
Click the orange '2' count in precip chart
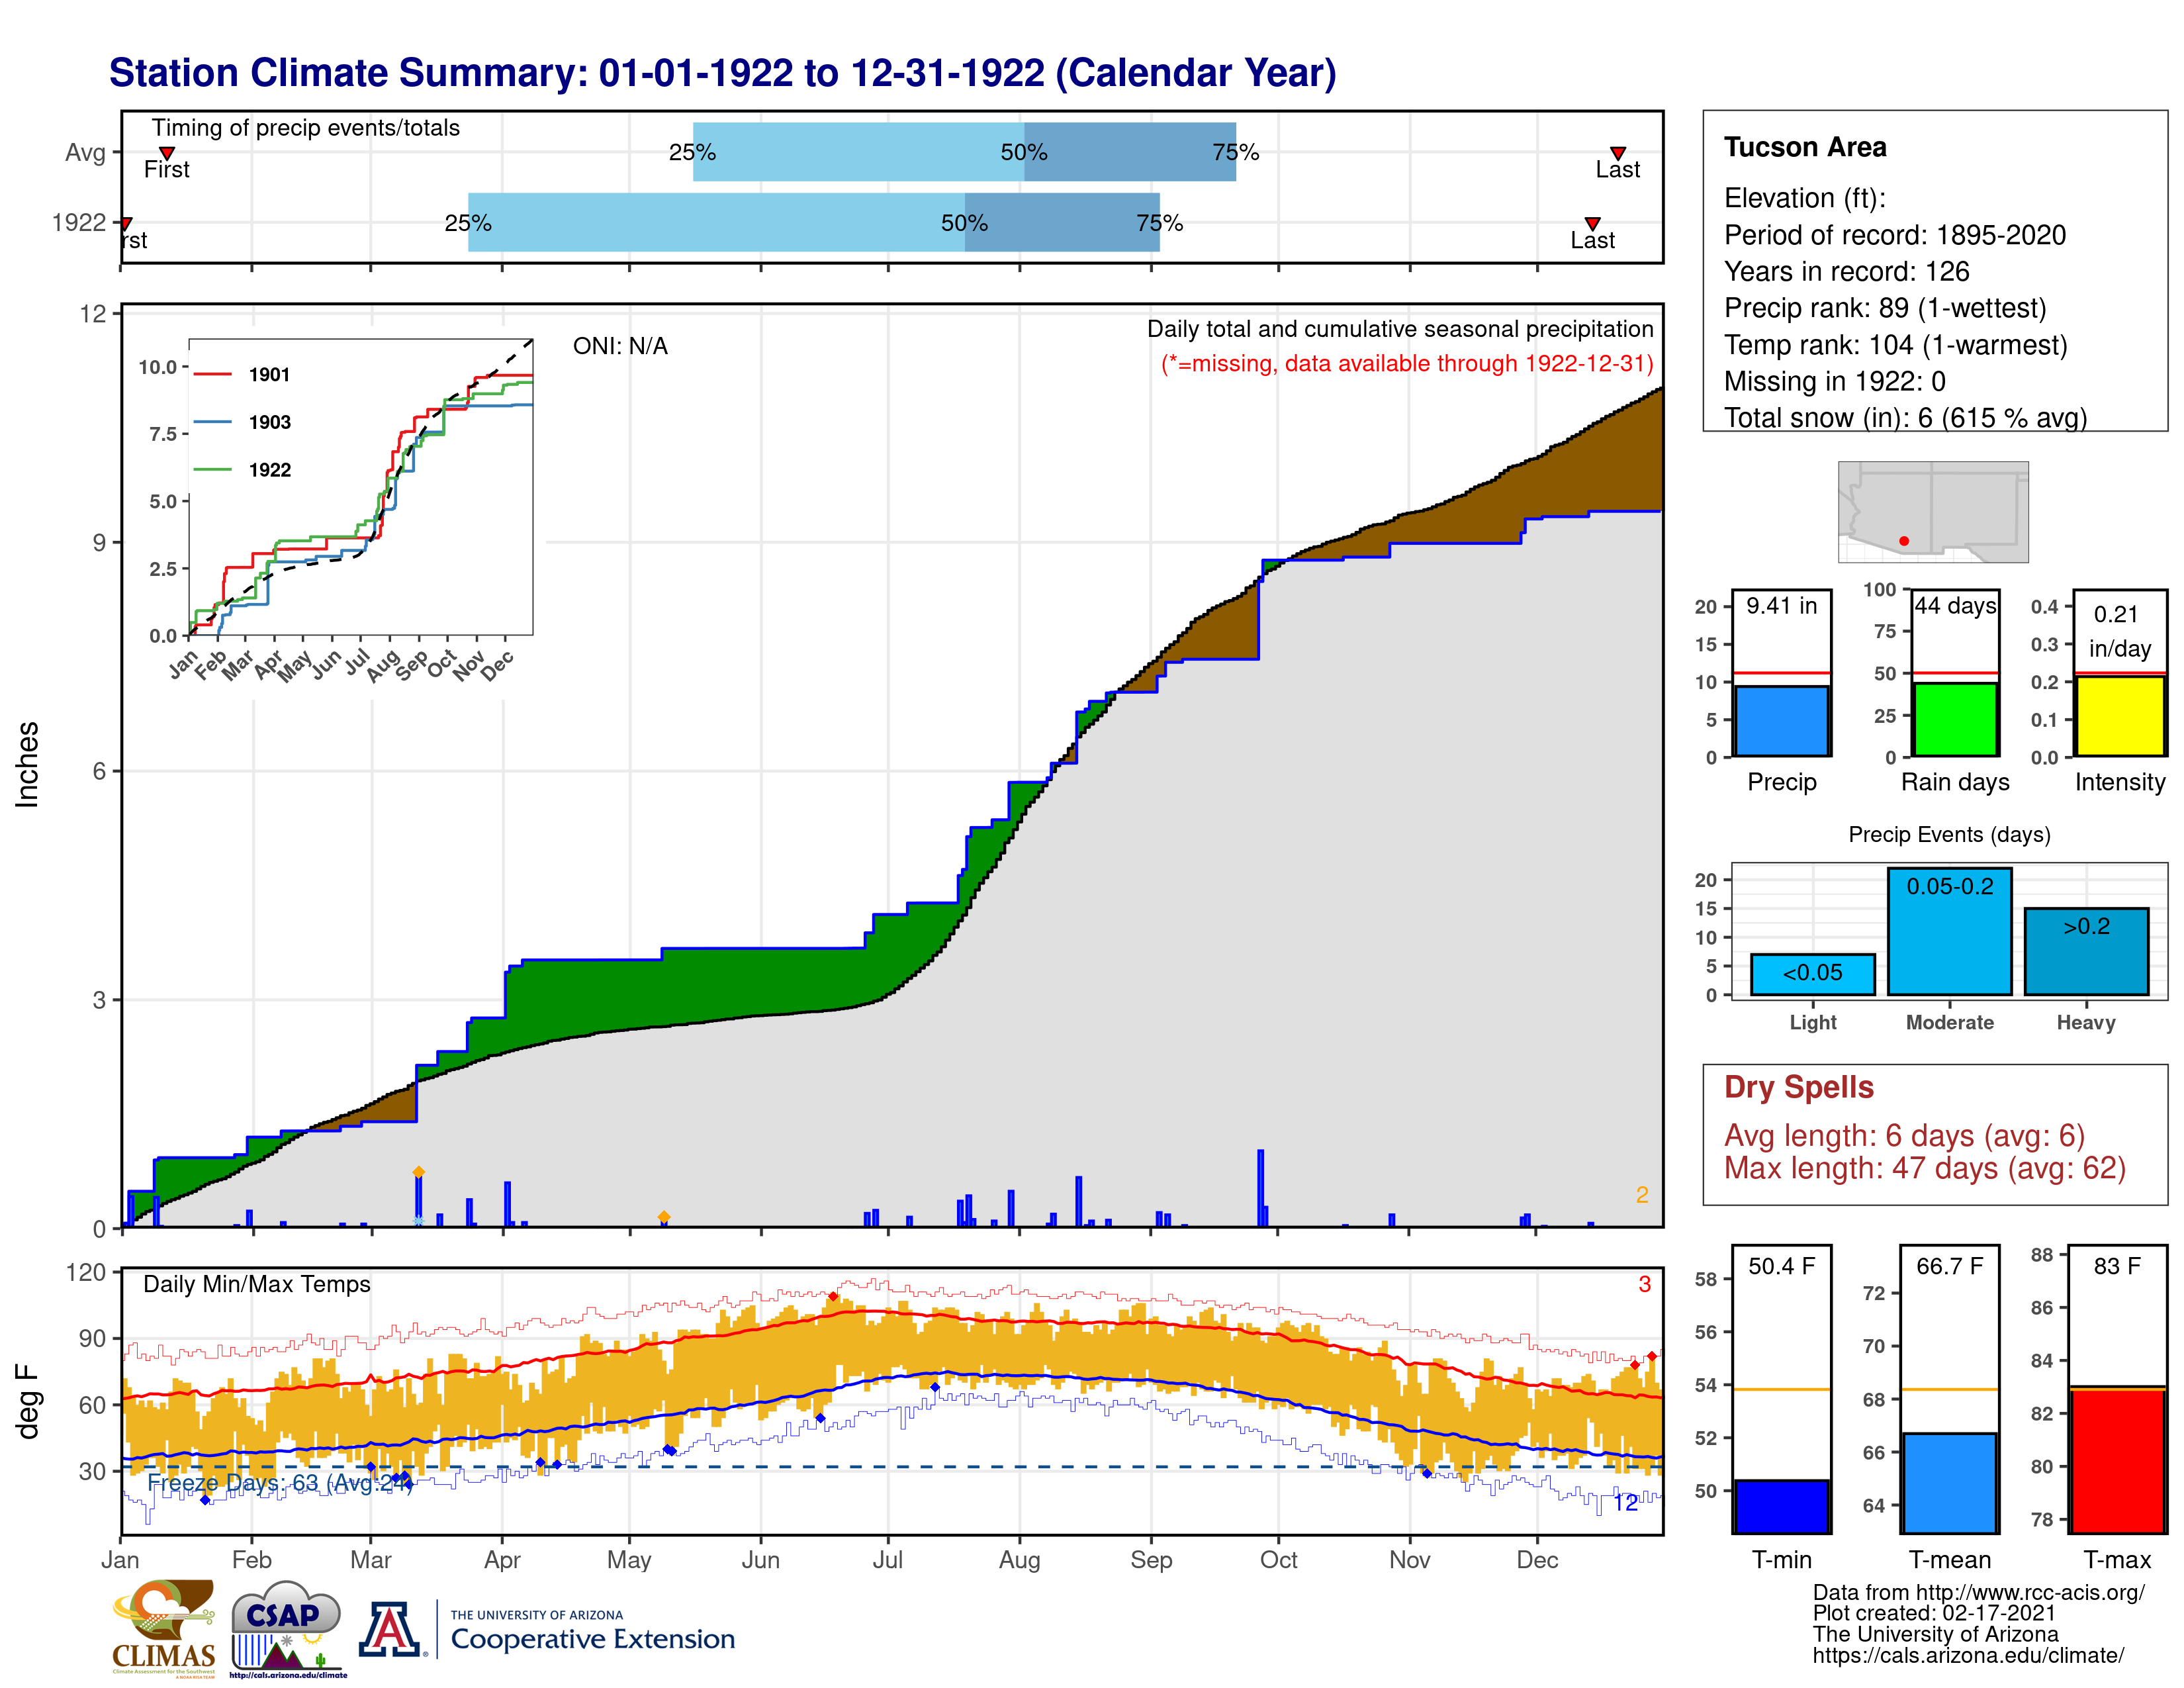(1642, 1195)
